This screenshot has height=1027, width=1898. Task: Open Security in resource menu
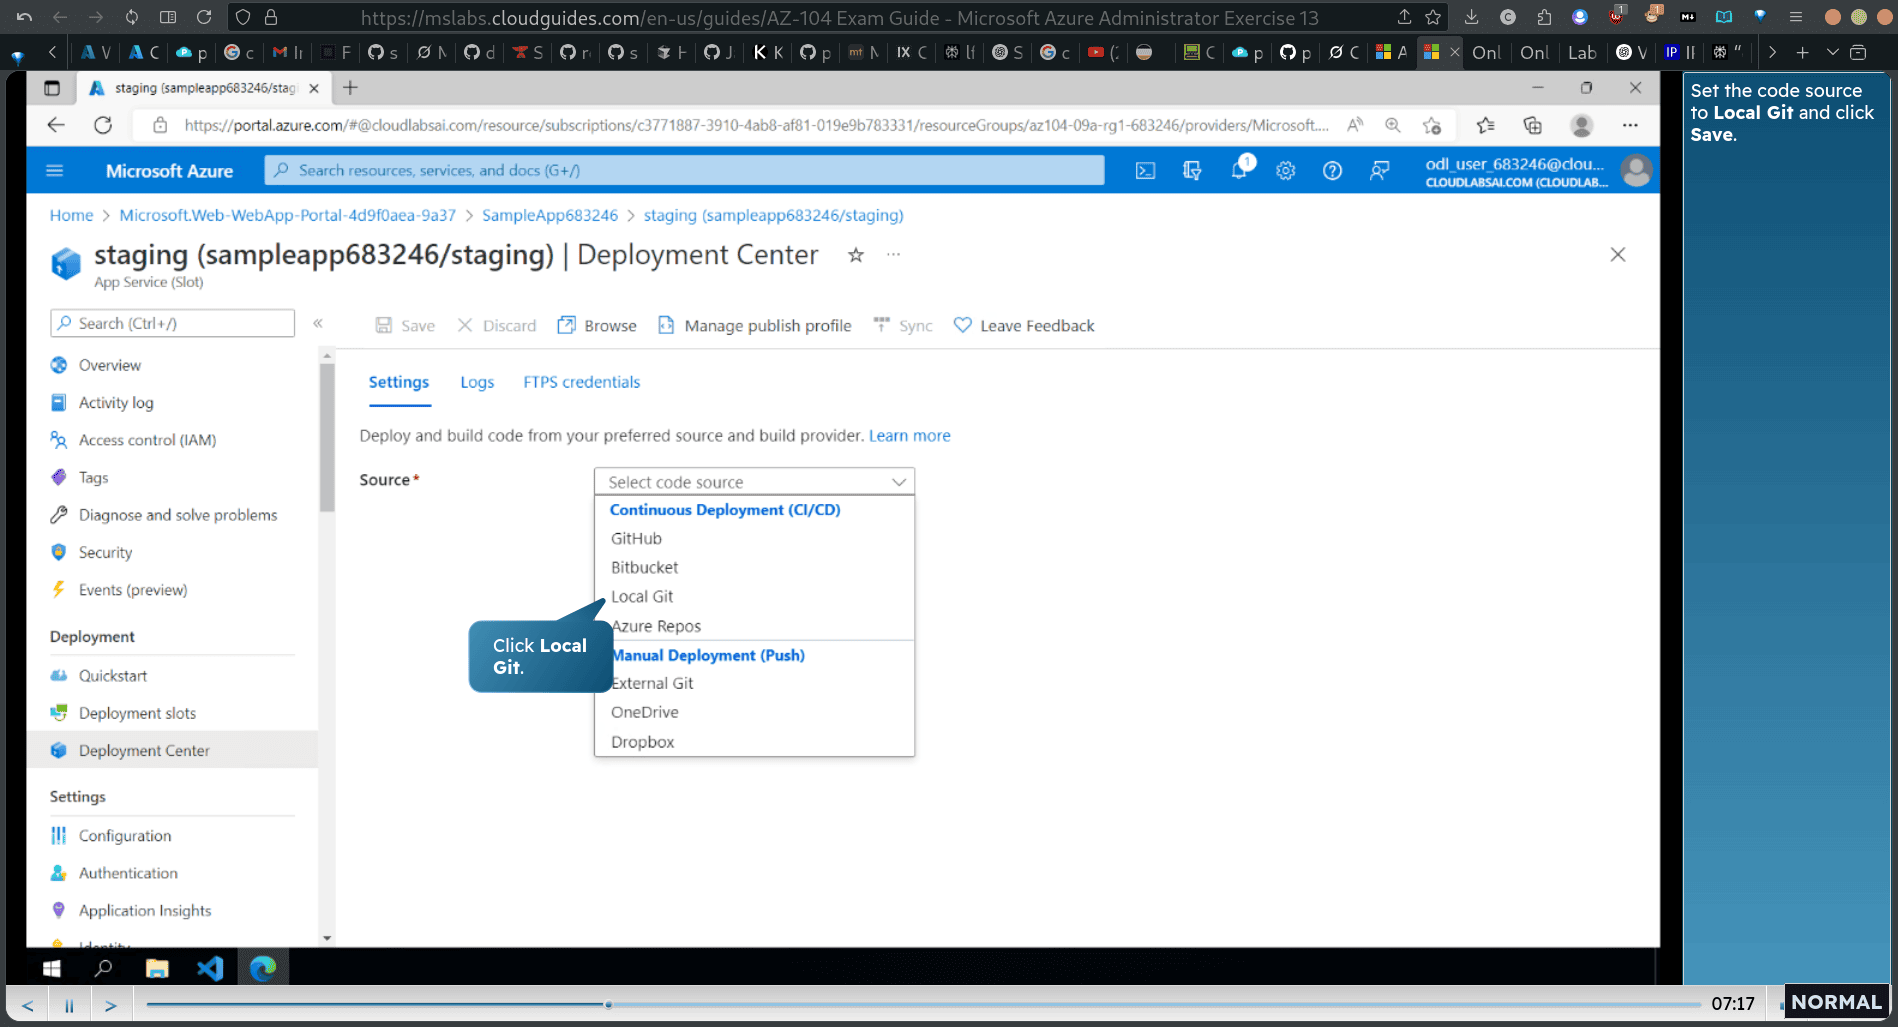tap(105, 553)
